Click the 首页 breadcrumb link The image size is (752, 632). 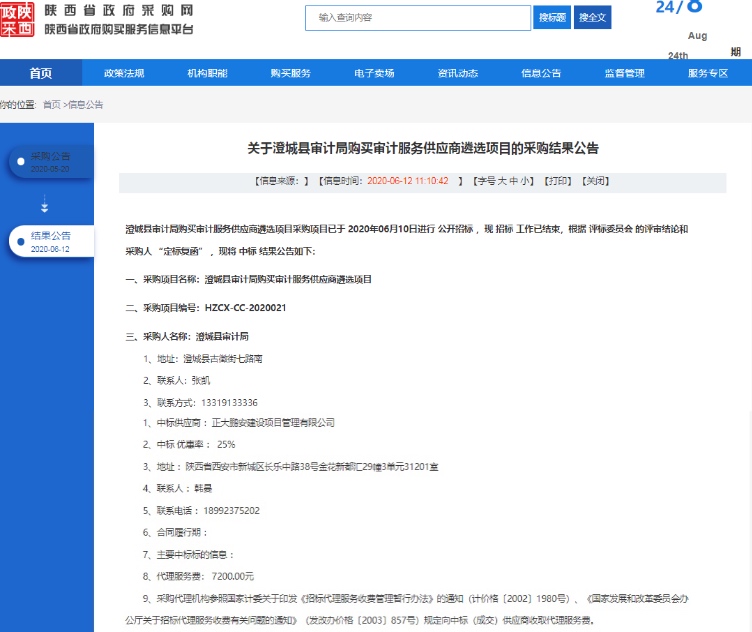(x=51, y=105)
